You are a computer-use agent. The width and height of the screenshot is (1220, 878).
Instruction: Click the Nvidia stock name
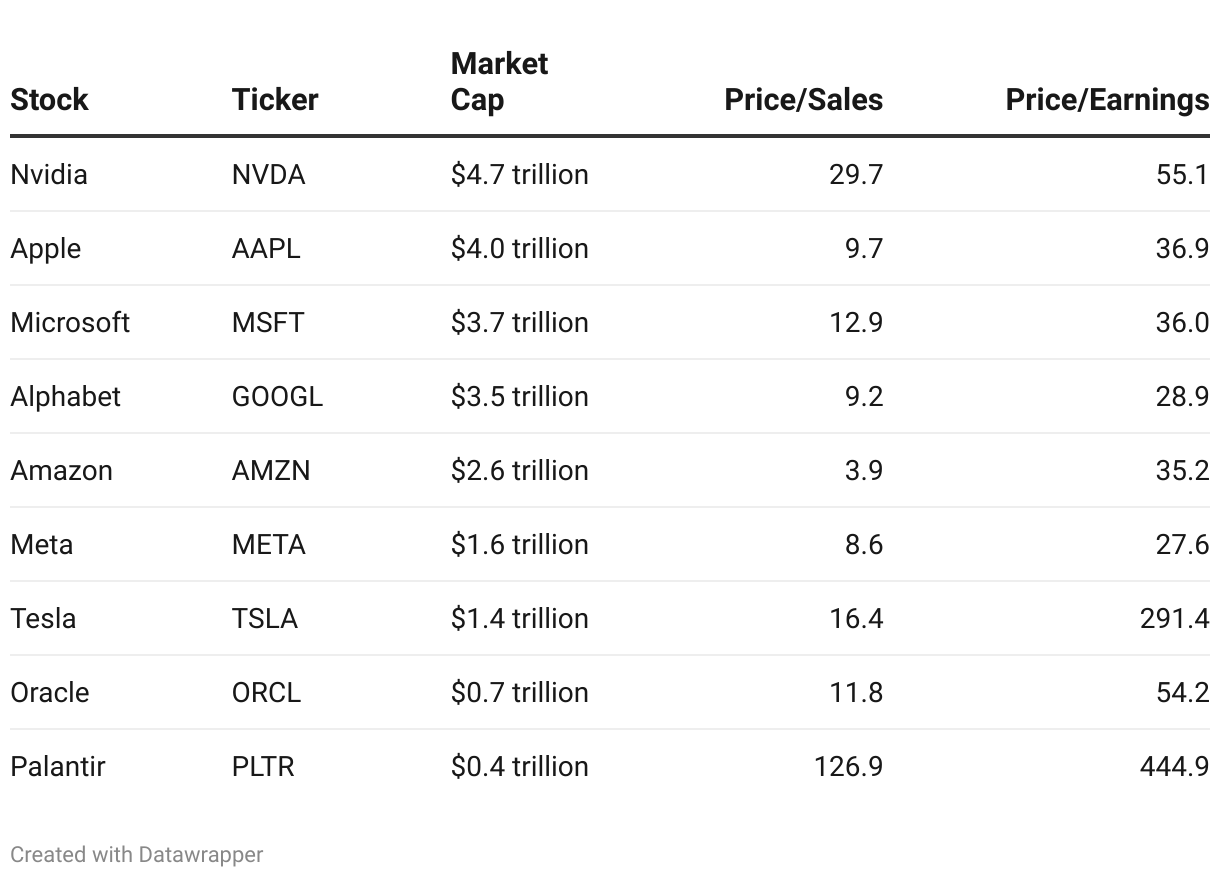coord(49,175)
